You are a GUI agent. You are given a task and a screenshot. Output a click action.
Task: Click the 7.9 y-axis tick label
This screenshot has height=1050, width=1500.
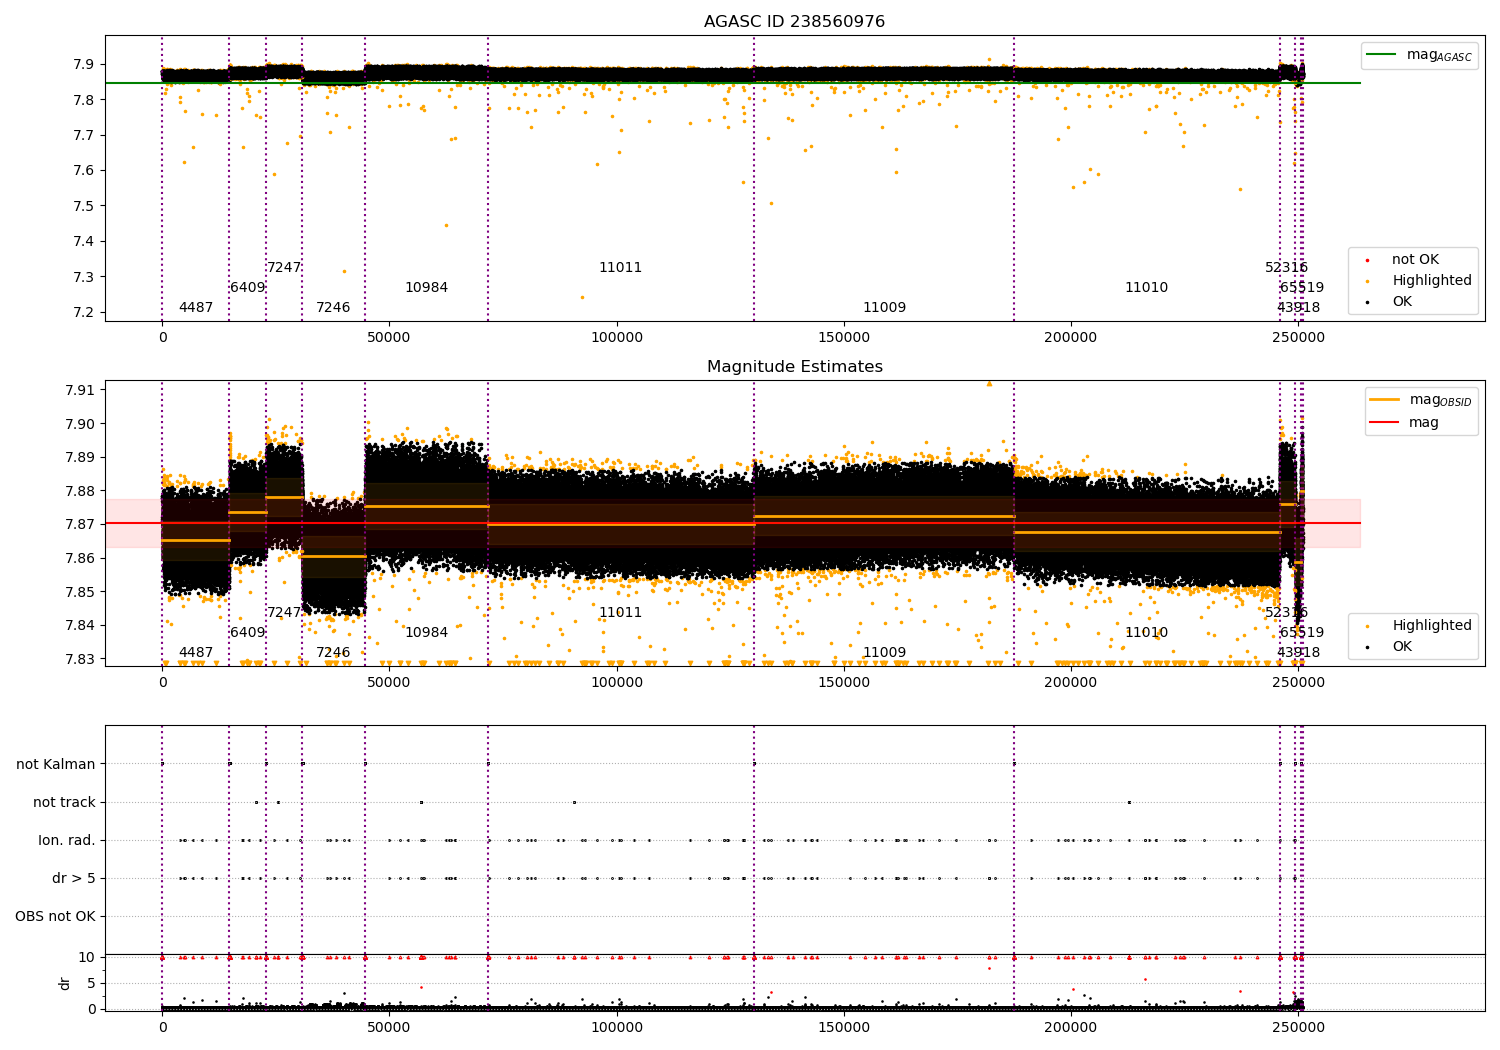click(x=83, y=65)
